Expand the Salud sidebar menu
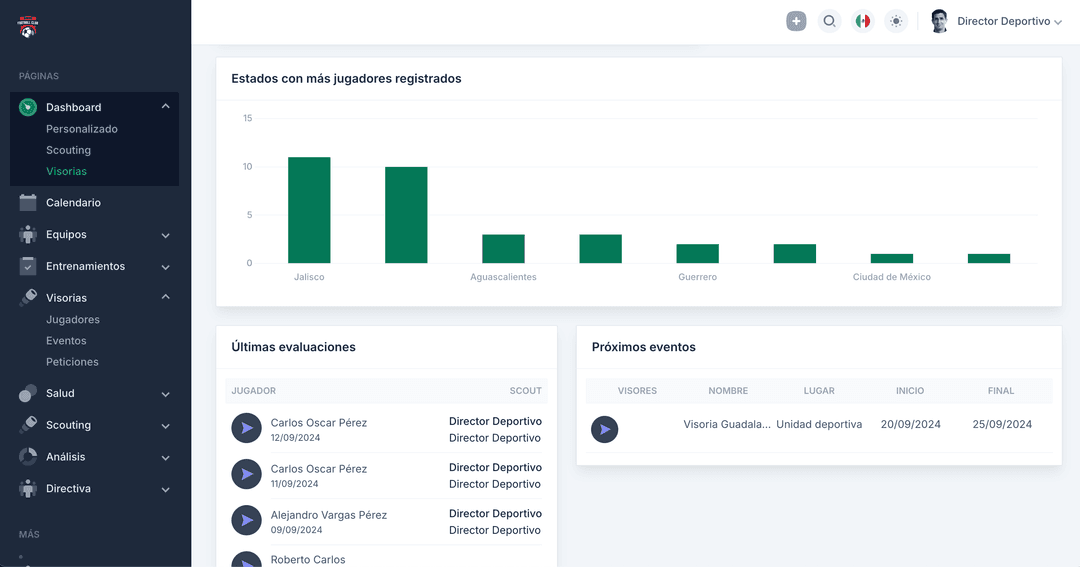This screenshot has height=567, width=1080. point(165,394)
